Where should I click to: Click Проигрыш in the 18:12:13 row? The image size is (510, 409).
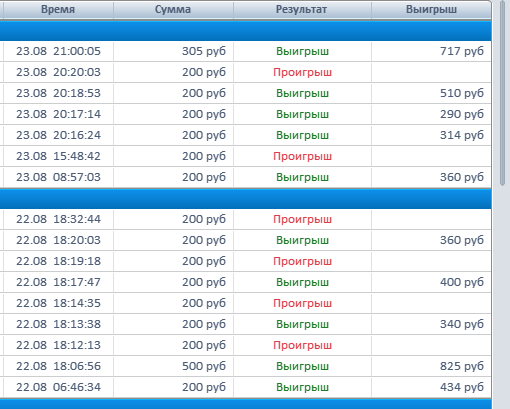tap(302, 345)
